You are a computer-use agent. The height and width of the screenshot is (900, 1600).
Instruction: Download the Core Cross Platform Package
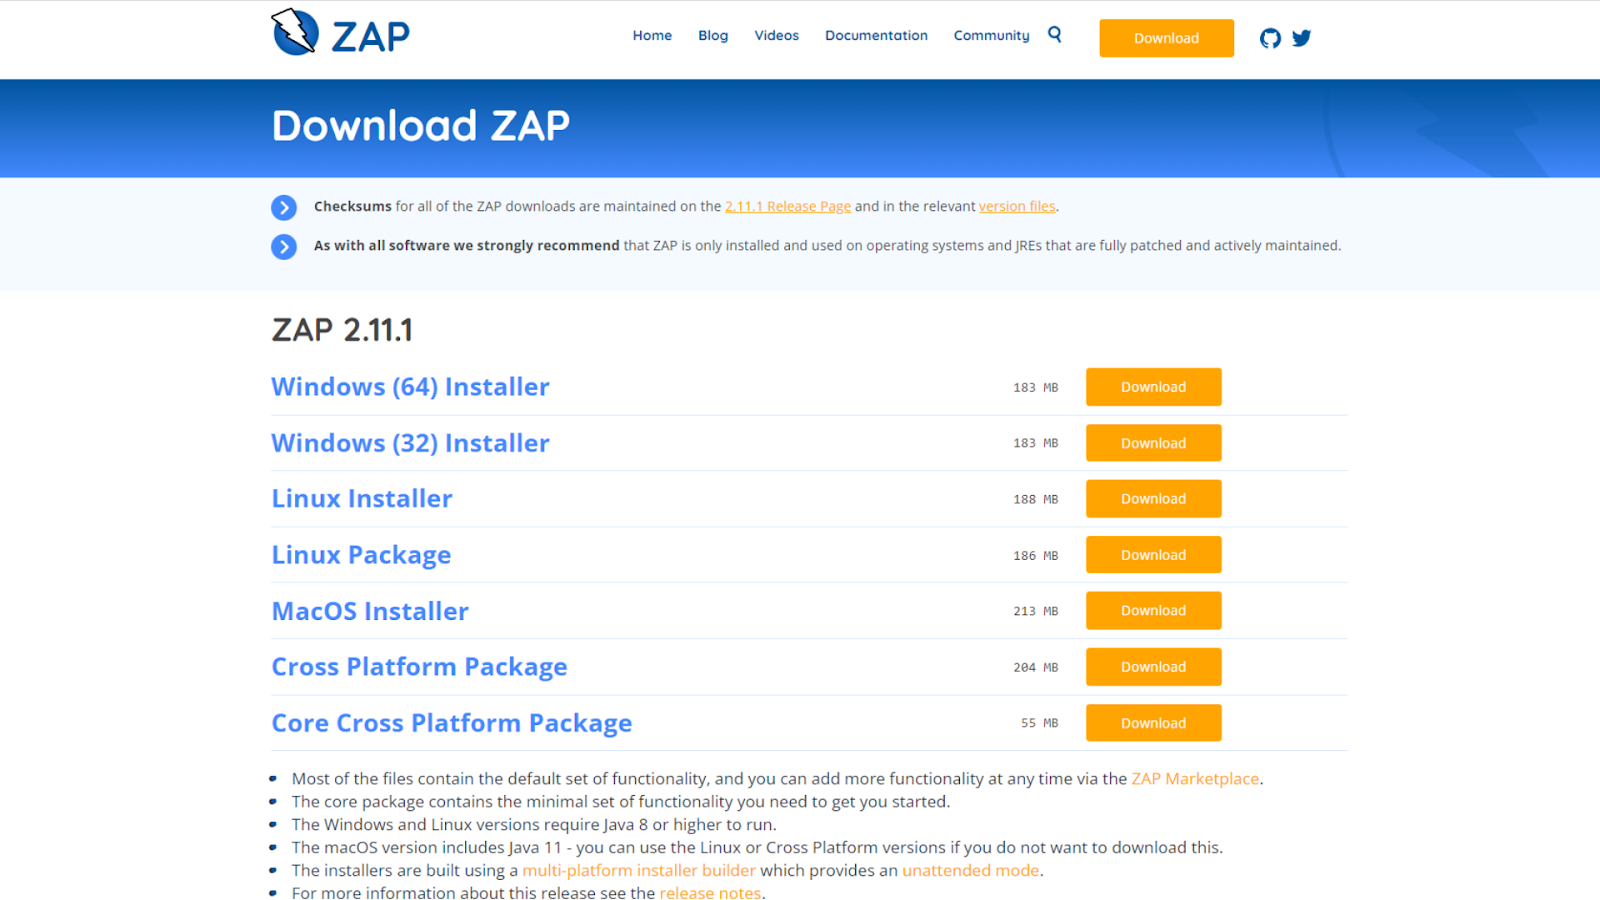point(1153,723)
